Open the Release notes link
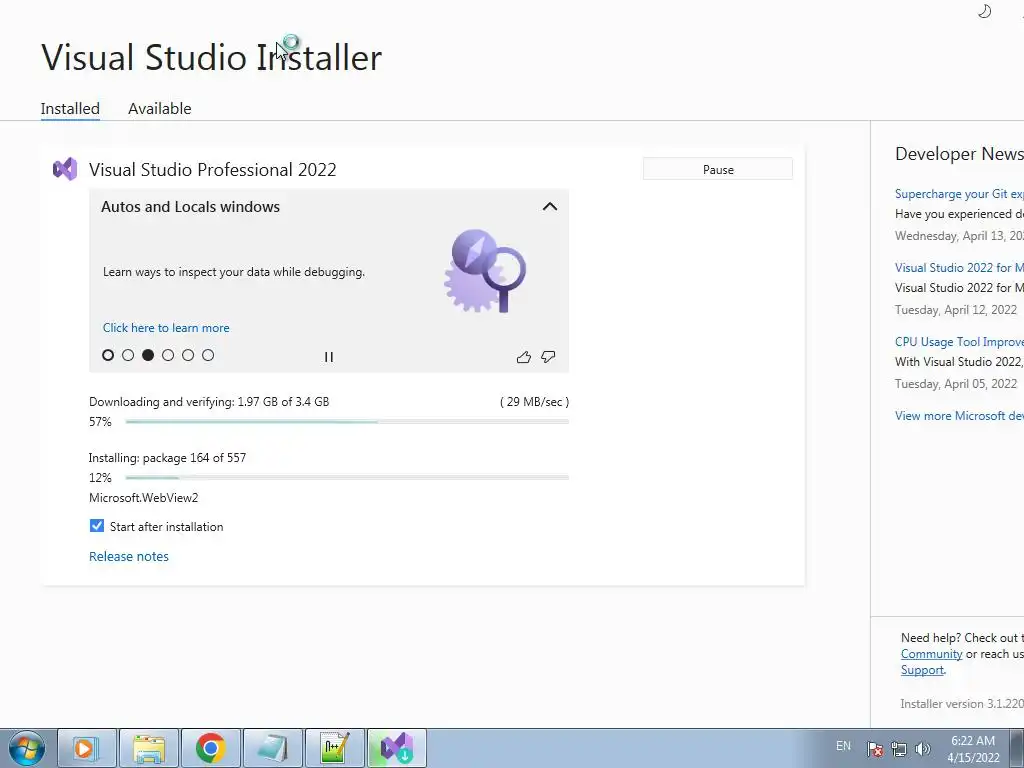This screenshot has width=1024, height=768. 129,556
